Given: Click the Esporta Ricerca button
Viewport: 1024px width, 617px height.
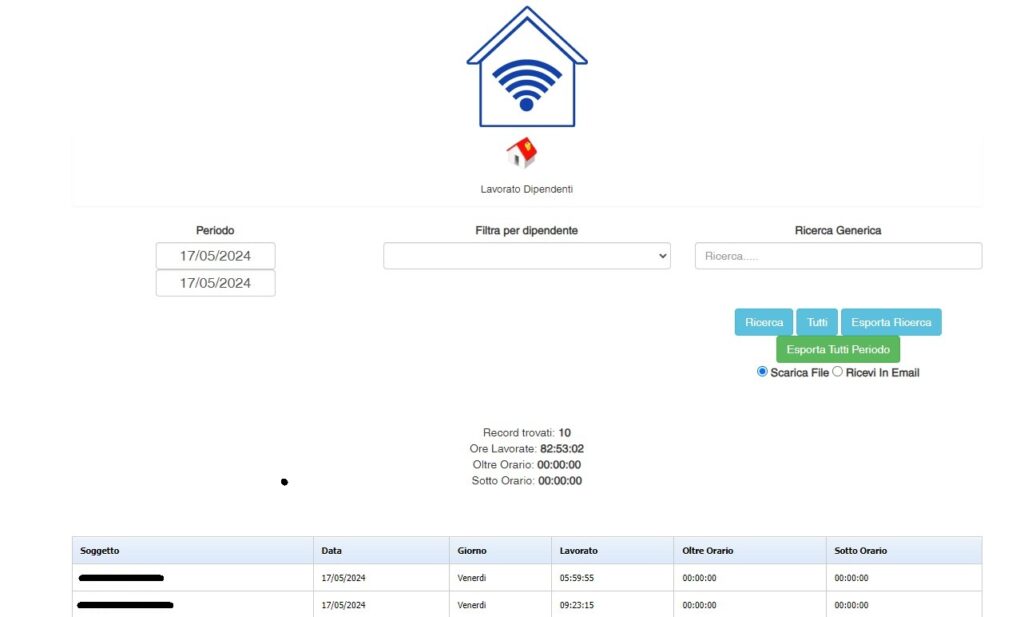Looking at the screenshot, I should [x=891, y=322].
